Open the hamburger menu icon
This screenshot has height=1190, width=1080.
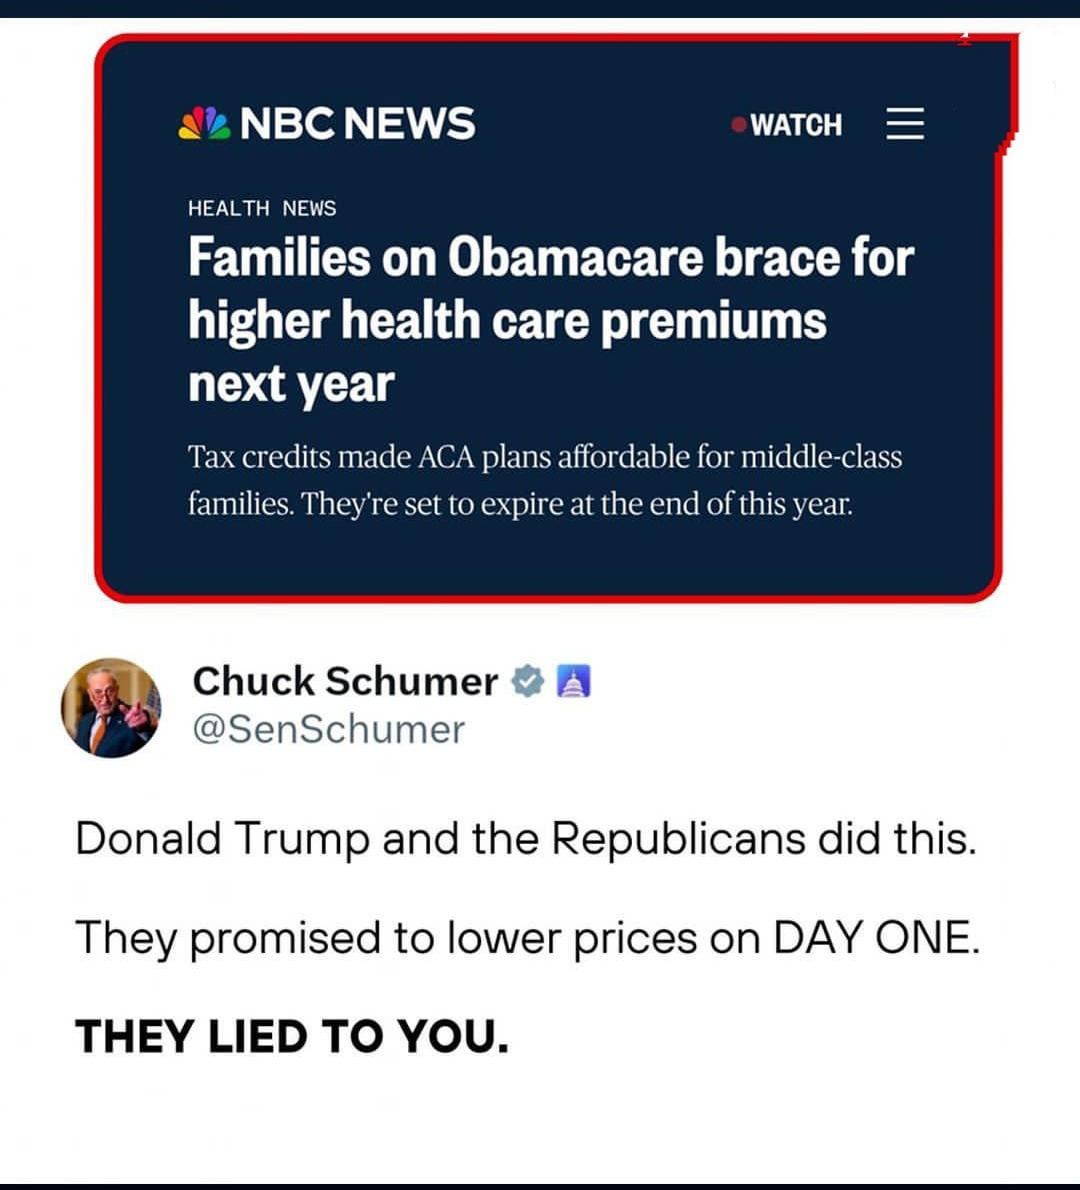point(905,124)
